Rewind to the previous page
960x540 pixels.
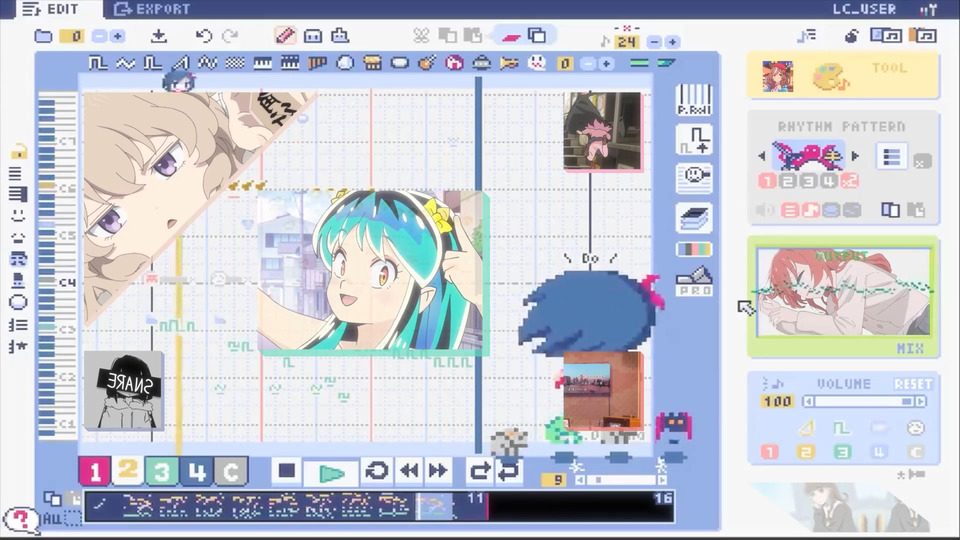[x=409, y=471]
